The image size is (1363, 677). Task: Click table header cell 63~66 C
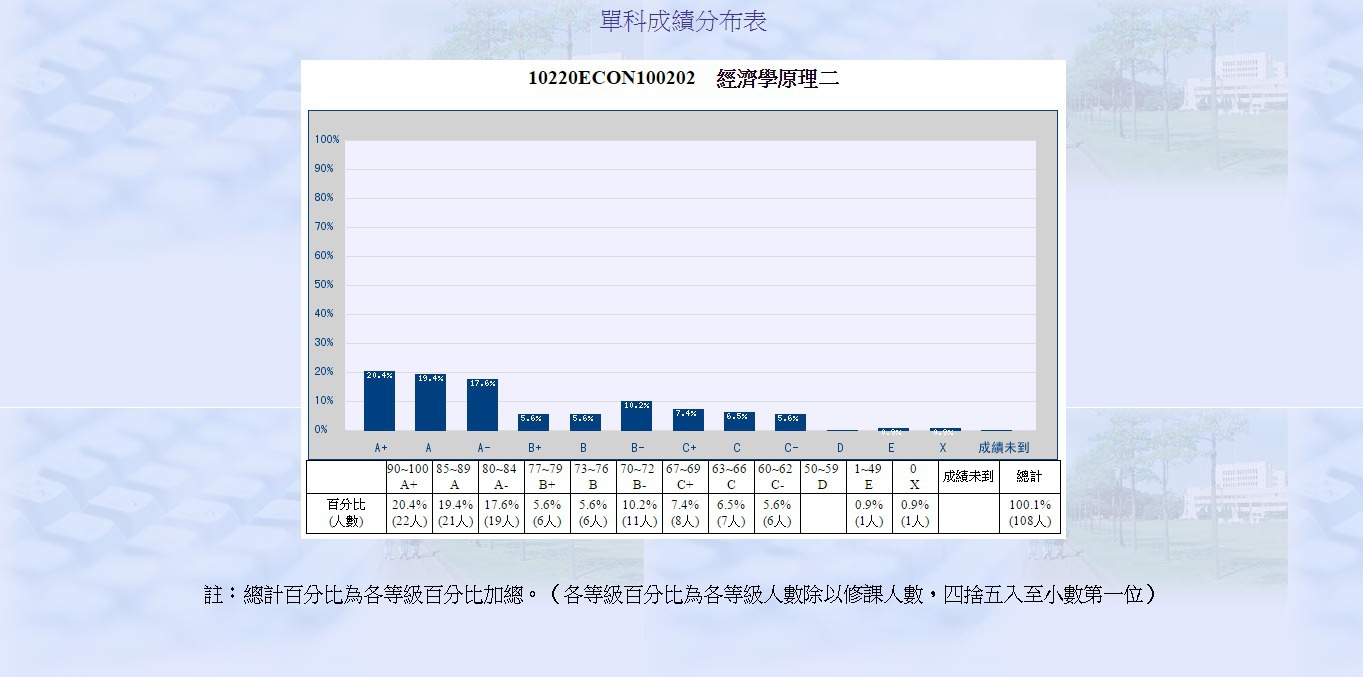click(731, 477)
